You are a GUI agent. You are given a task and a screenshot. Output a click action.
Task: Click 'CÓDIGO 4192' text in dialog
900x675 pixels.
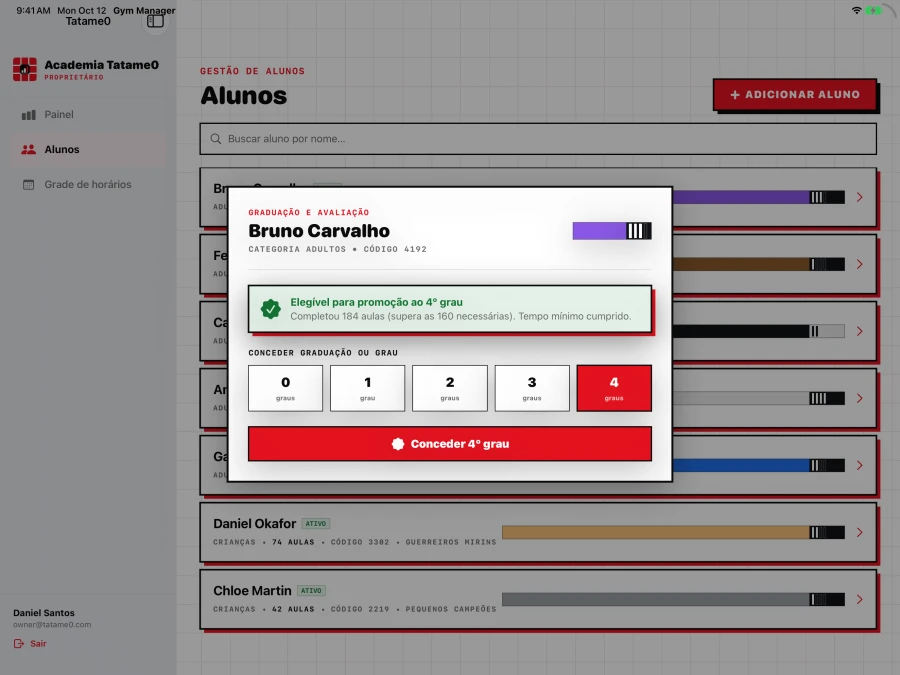(395, 250)
